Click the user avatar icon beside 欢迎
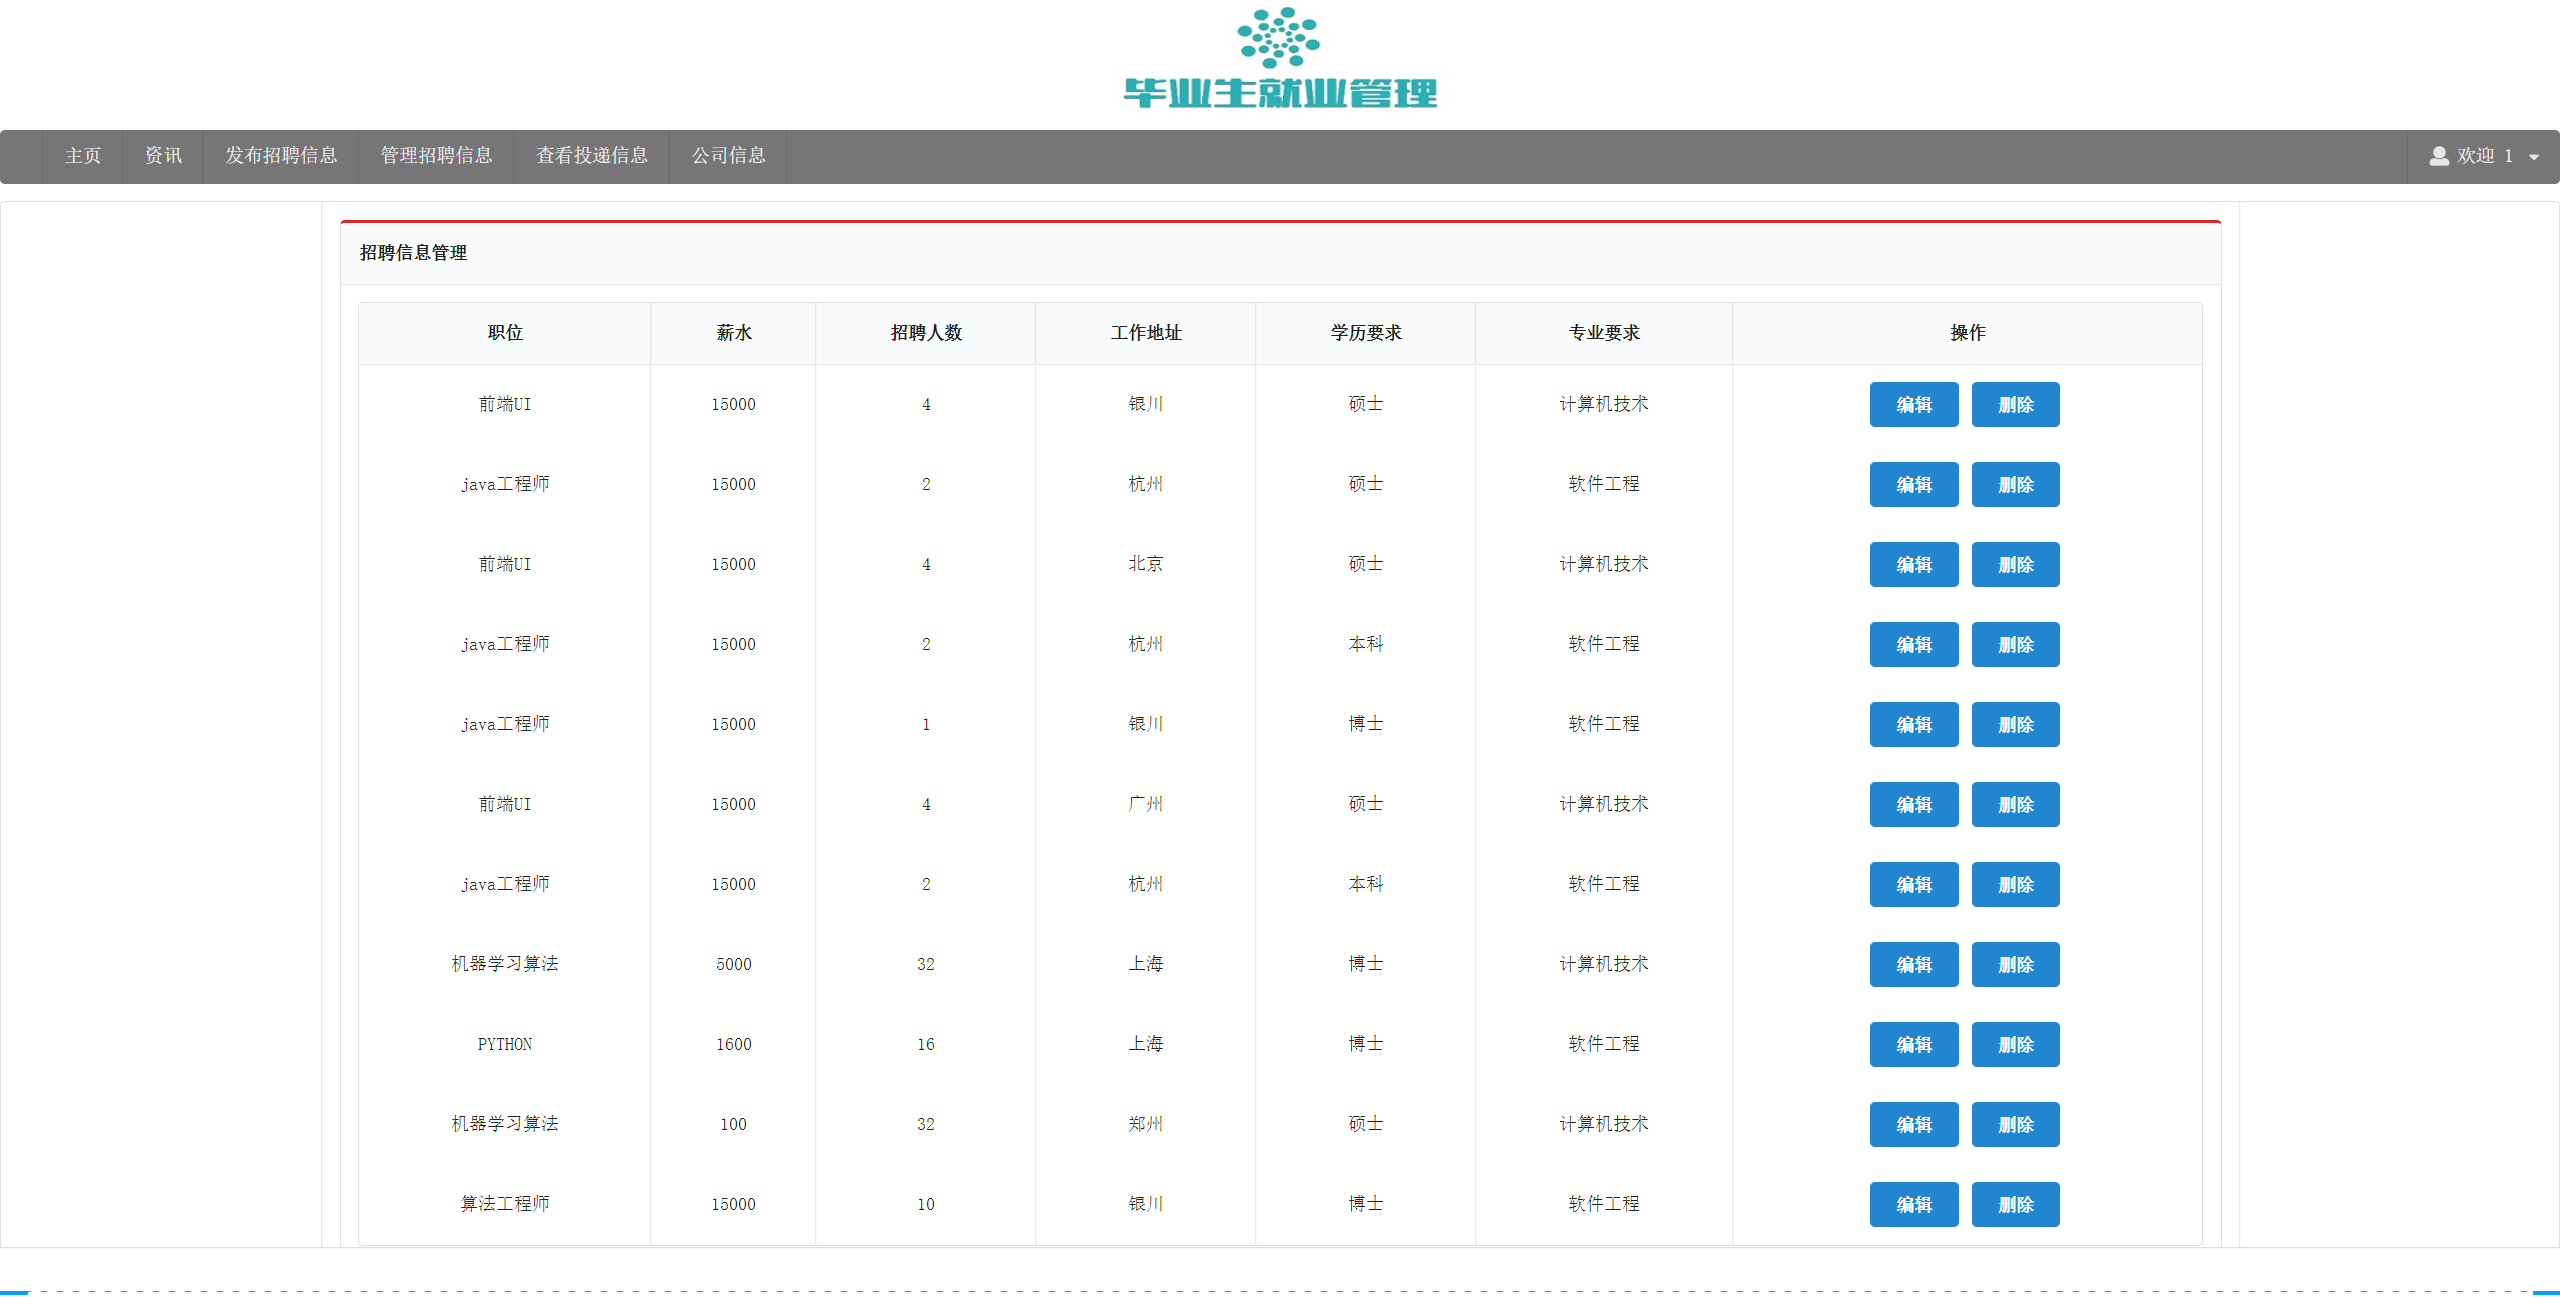The width and height of the screenshot is (2560, 1297). click(2439, 156)
